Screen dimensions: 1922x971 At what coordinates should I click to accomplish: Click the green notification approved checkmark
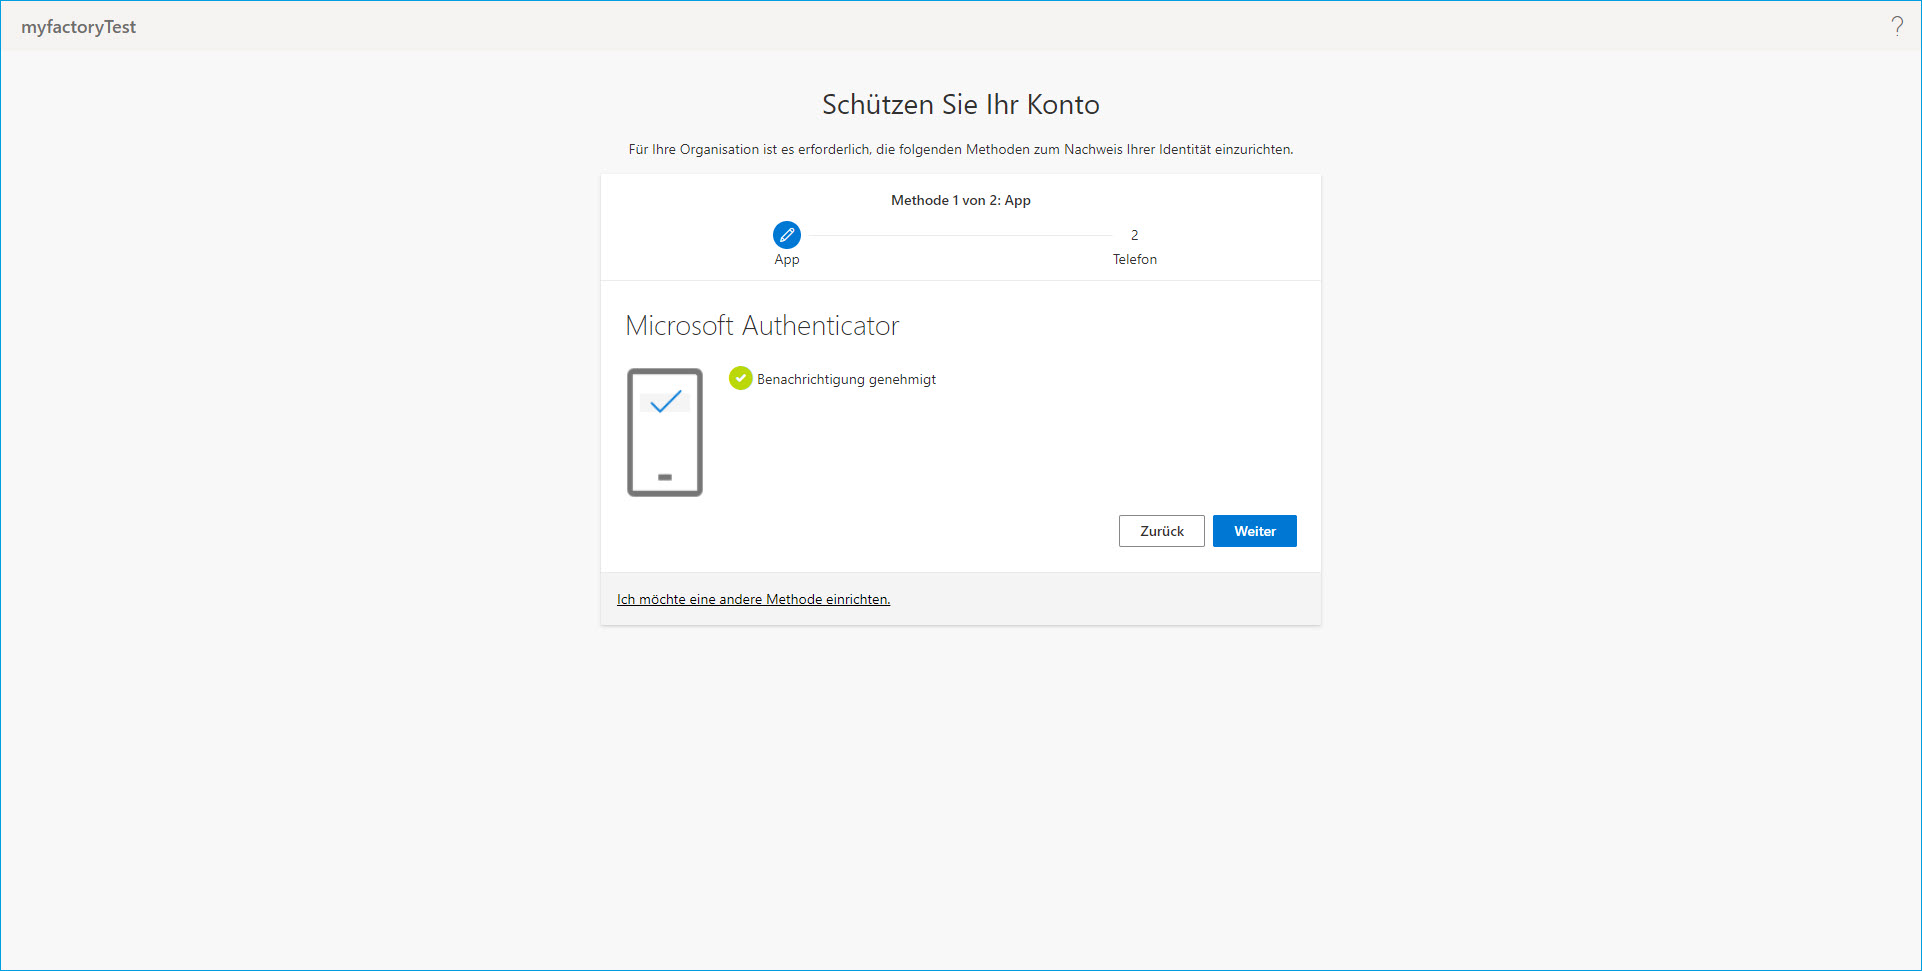pyautogui.click(x=740, y=378)
